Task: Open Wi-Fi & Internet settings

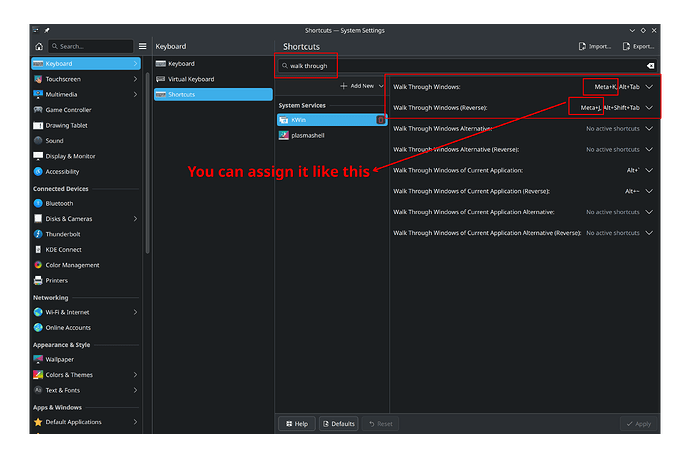Action: tap(86, 312)
